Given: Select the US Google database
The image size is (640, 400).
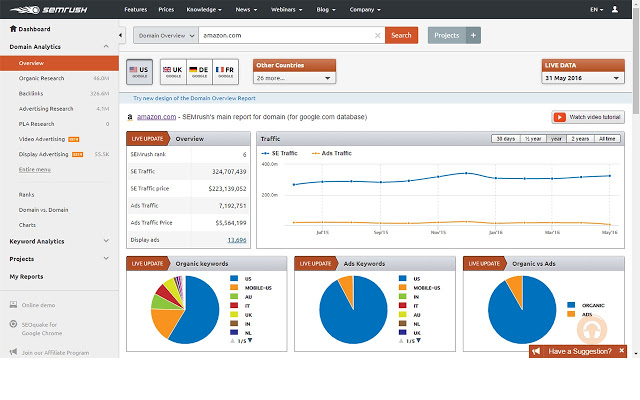Looking at the screenshot, I should 139,72.
